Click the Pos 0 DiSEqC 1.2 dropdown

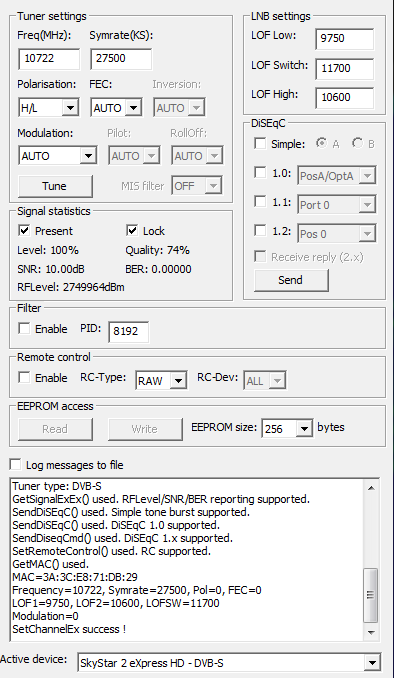click(x=336, y=234)
